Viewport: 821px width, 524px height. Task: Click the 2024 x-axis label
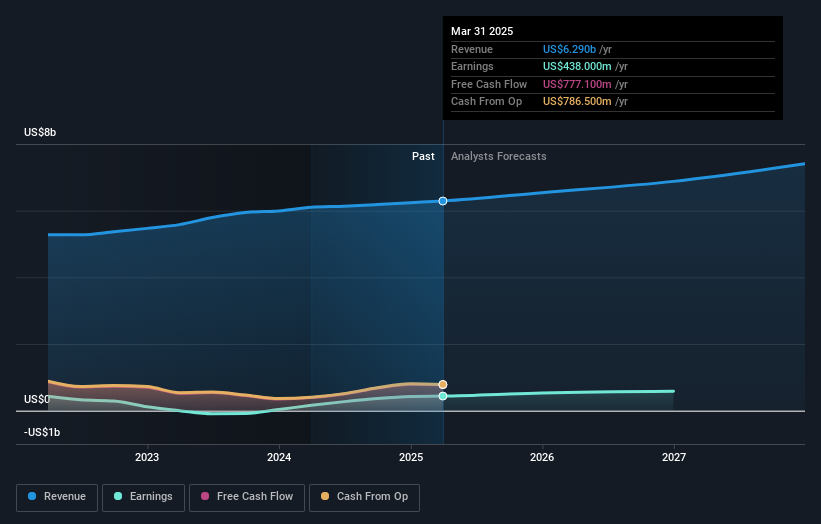(x=279, y=457)
